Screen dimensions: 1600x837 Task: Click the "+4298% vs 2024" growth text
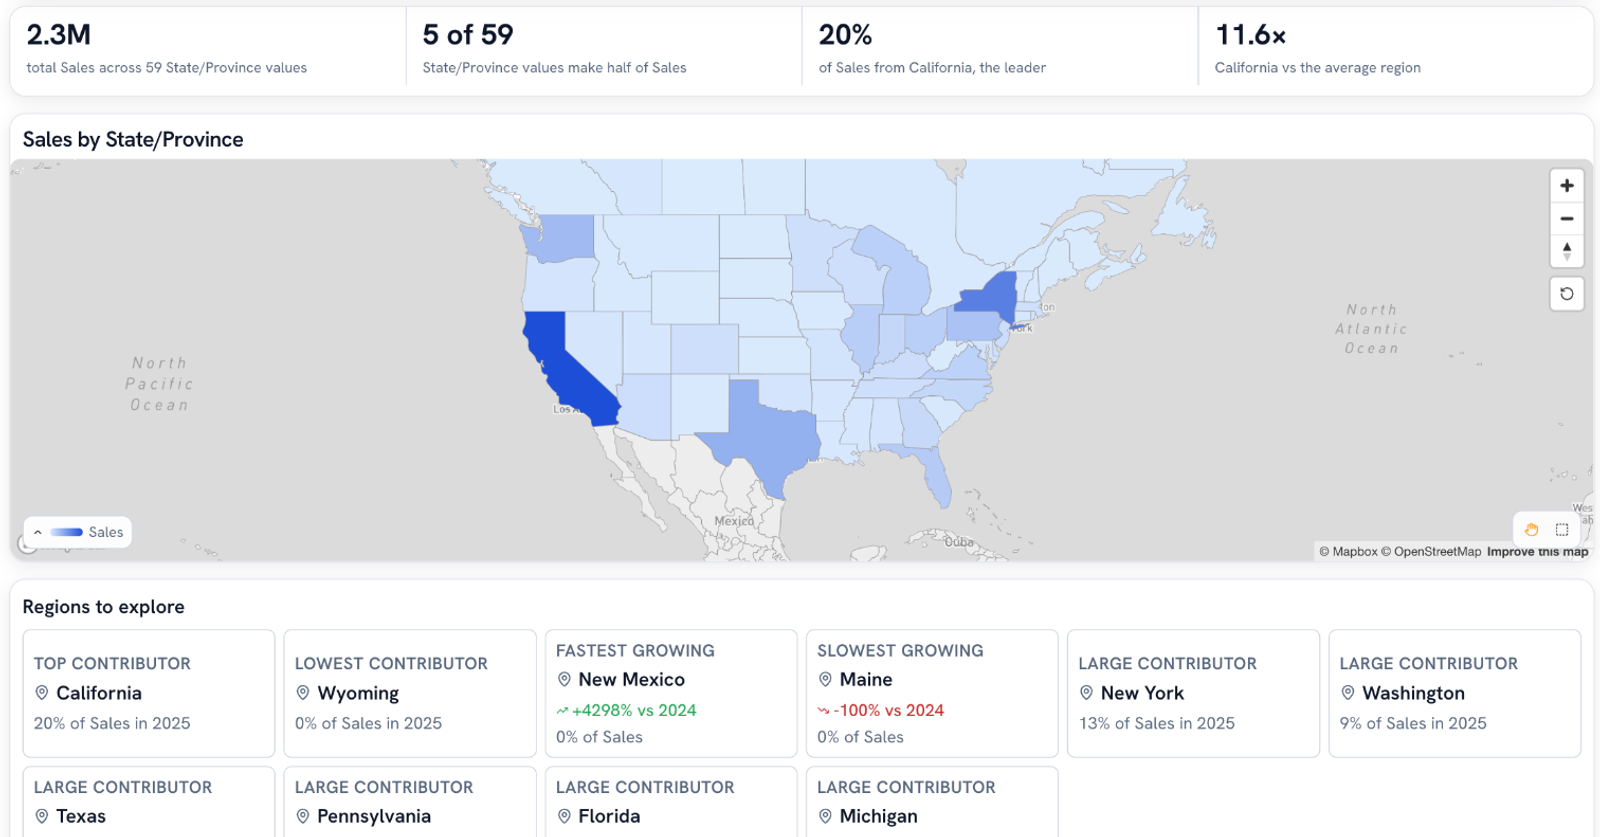(634, 710)
